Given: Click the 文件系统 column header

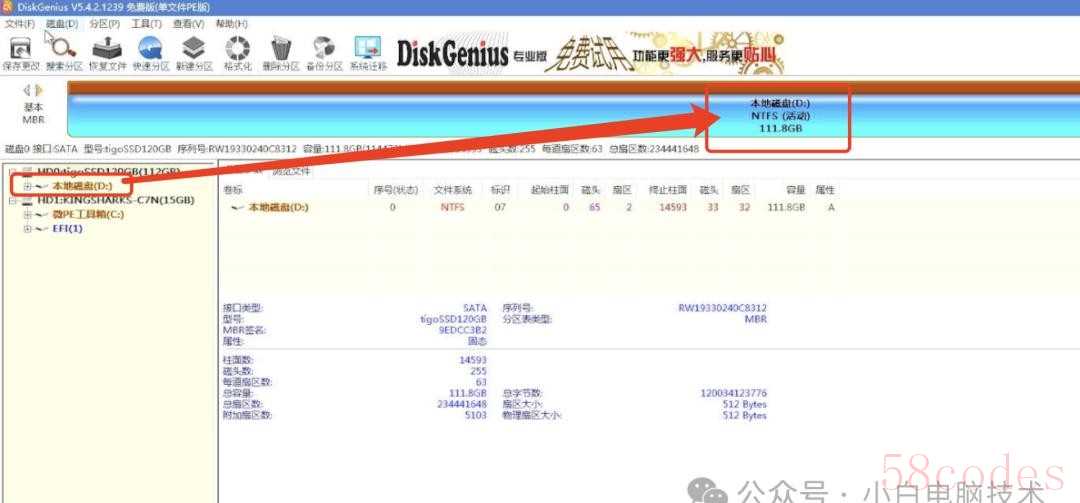Looking at the screenshot, I should 453,189.
